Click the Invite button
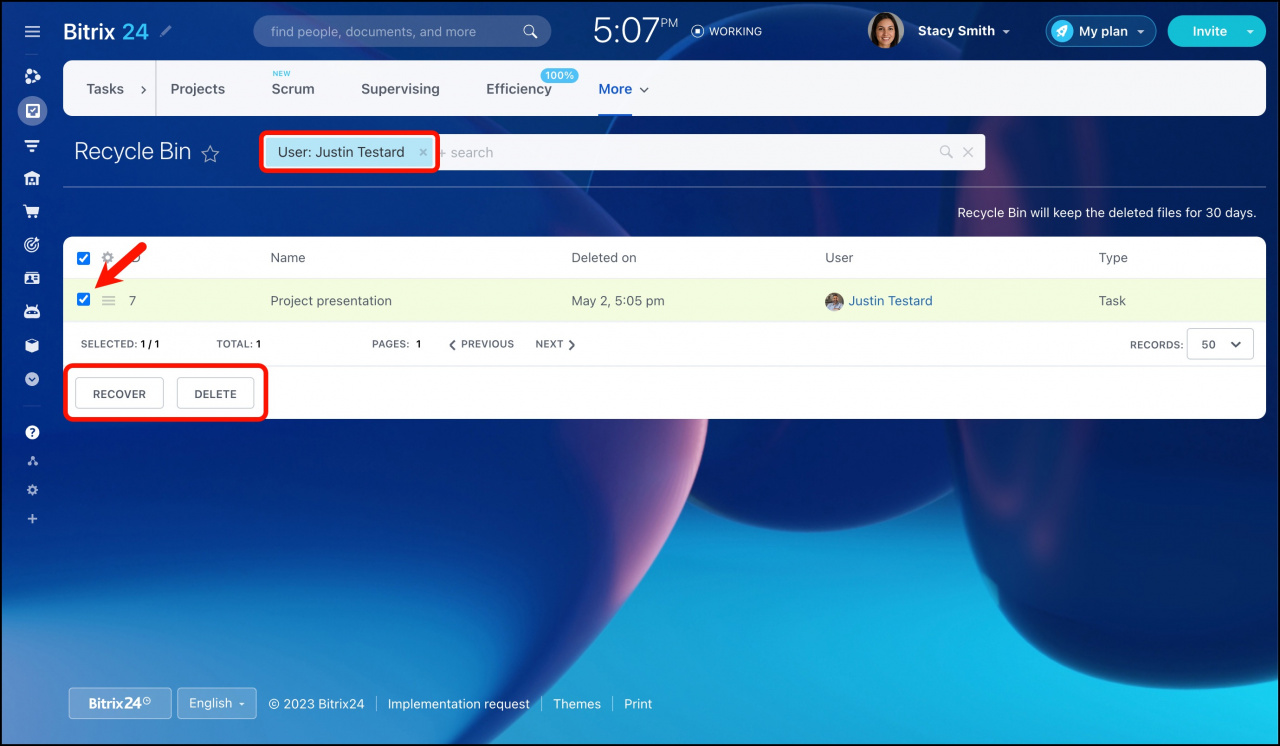This screenshot has height=746, width=1280. 1209,32
